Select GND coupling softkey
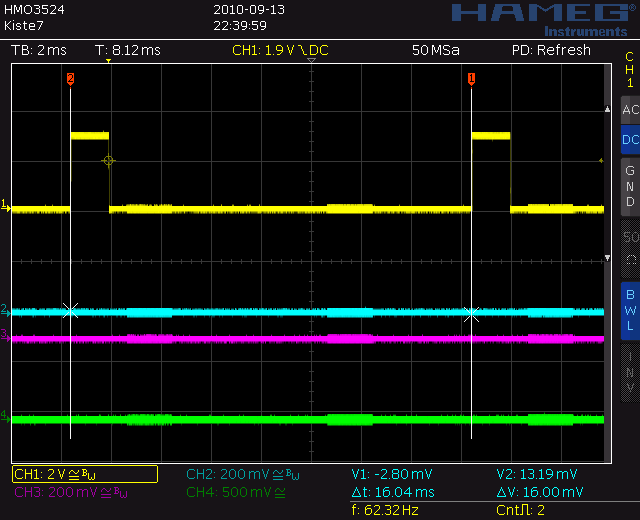Viewport: 640px width, 520px height. click(630, 186)
